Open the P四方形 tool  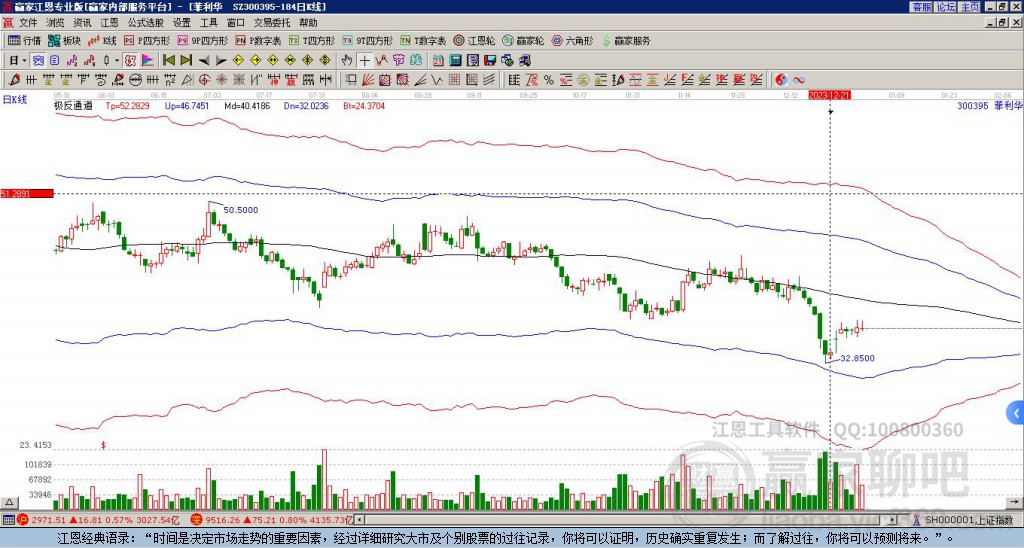point(148,40)
